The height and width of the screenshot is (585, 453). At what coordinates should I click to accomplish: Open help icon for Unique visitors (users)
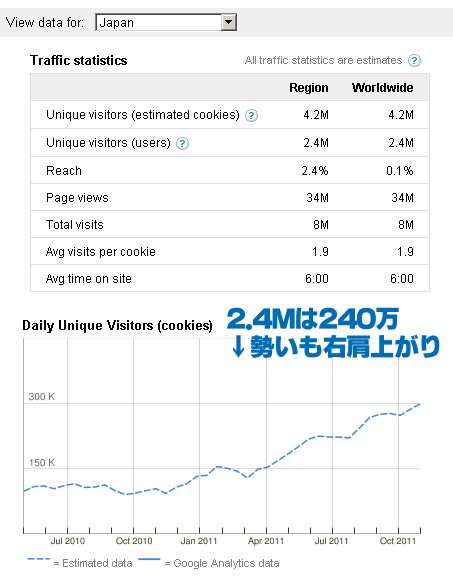tap(182, 143)
